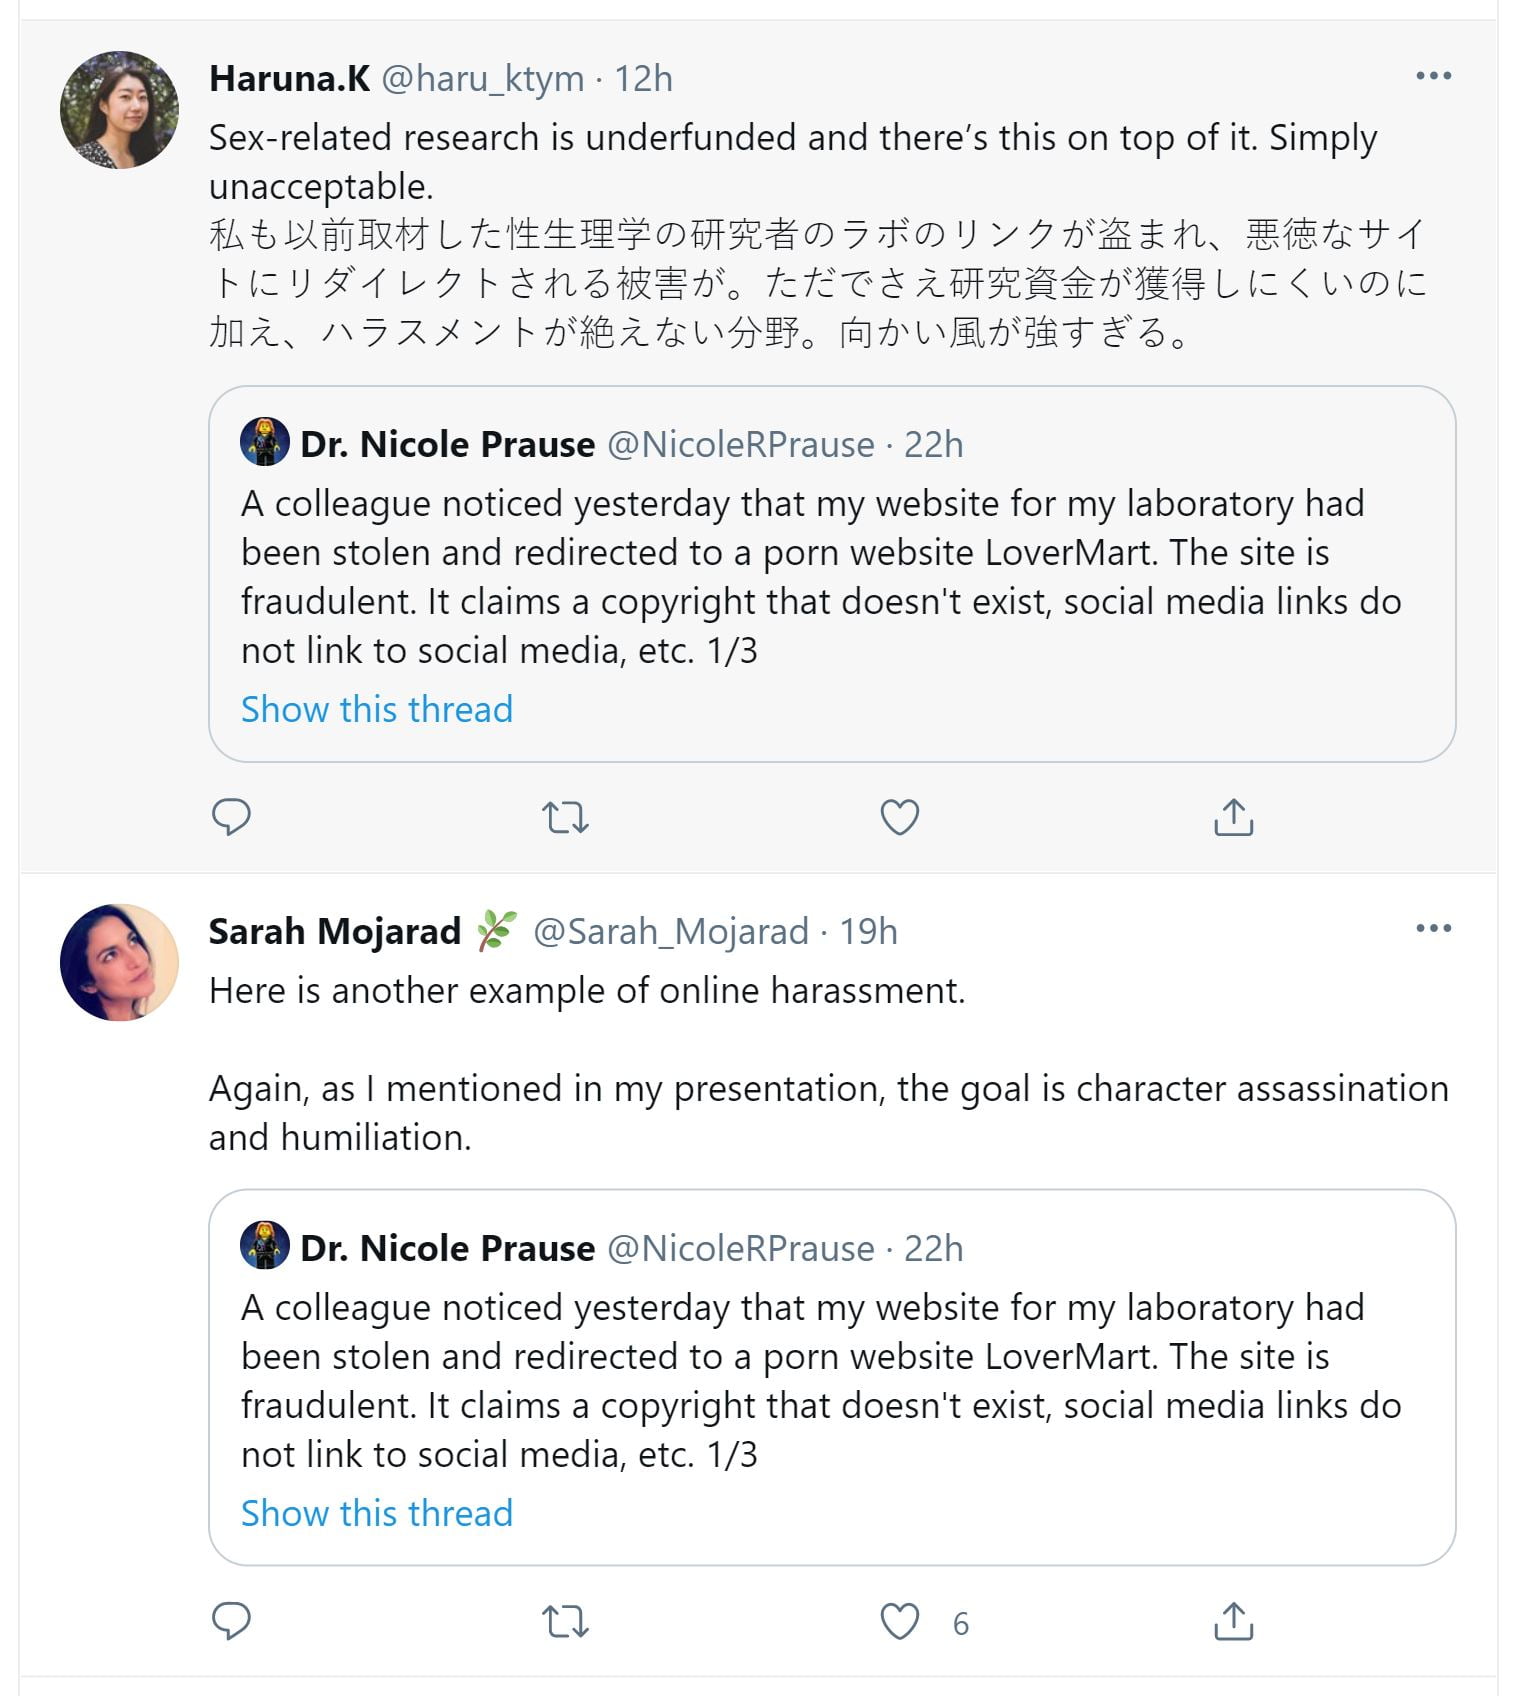Show this thread in Sarah Mojarad's quoted tweet
1525x1696 pixels.
(377, 1513)
